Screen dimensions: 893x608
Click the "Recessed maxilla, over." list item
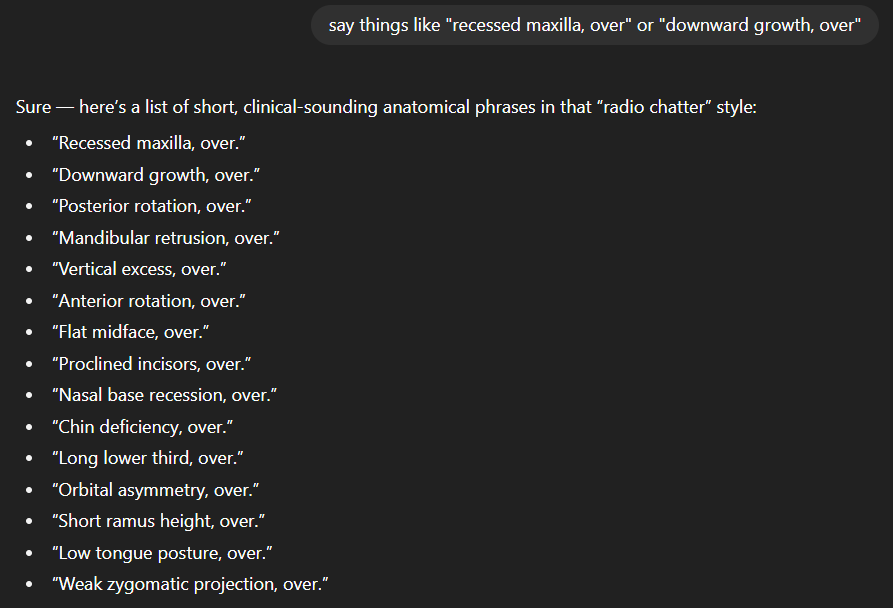(149, 143)
